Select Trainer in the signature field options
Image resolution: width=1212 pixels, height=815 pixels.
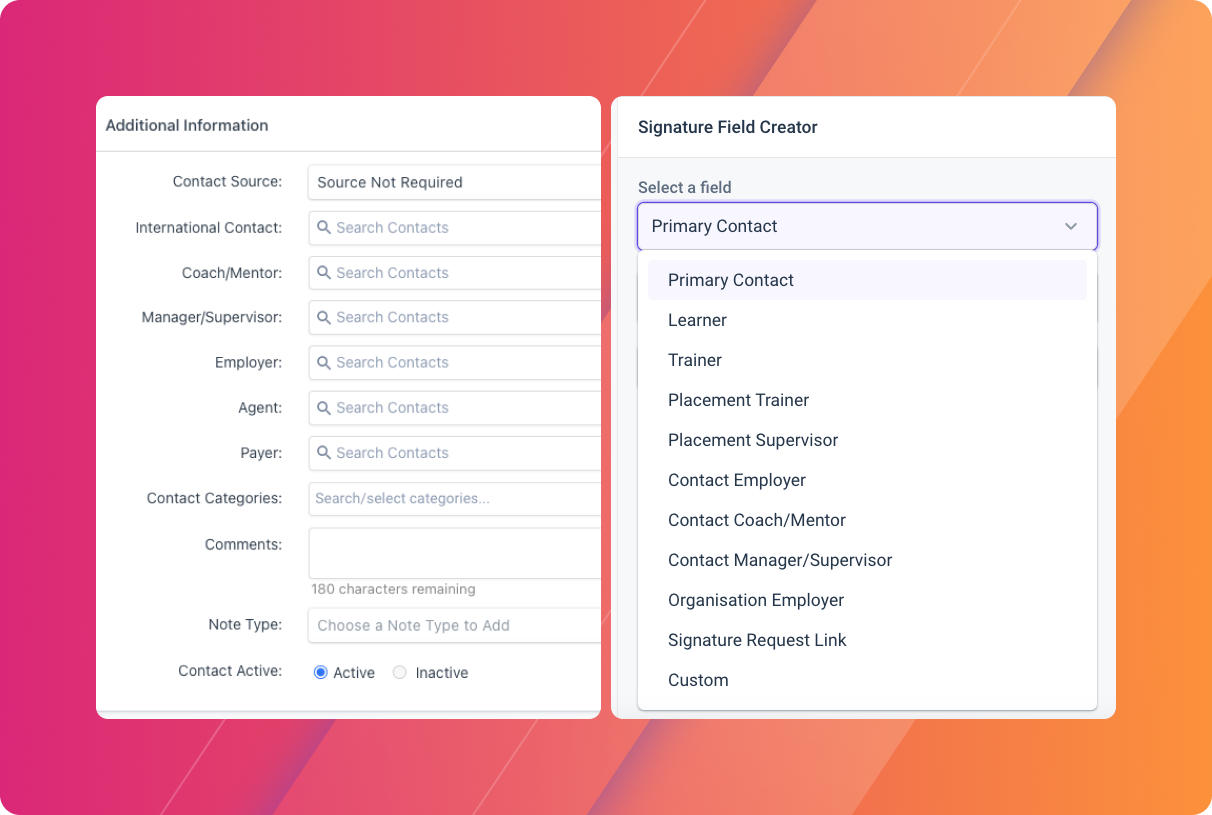694,360
